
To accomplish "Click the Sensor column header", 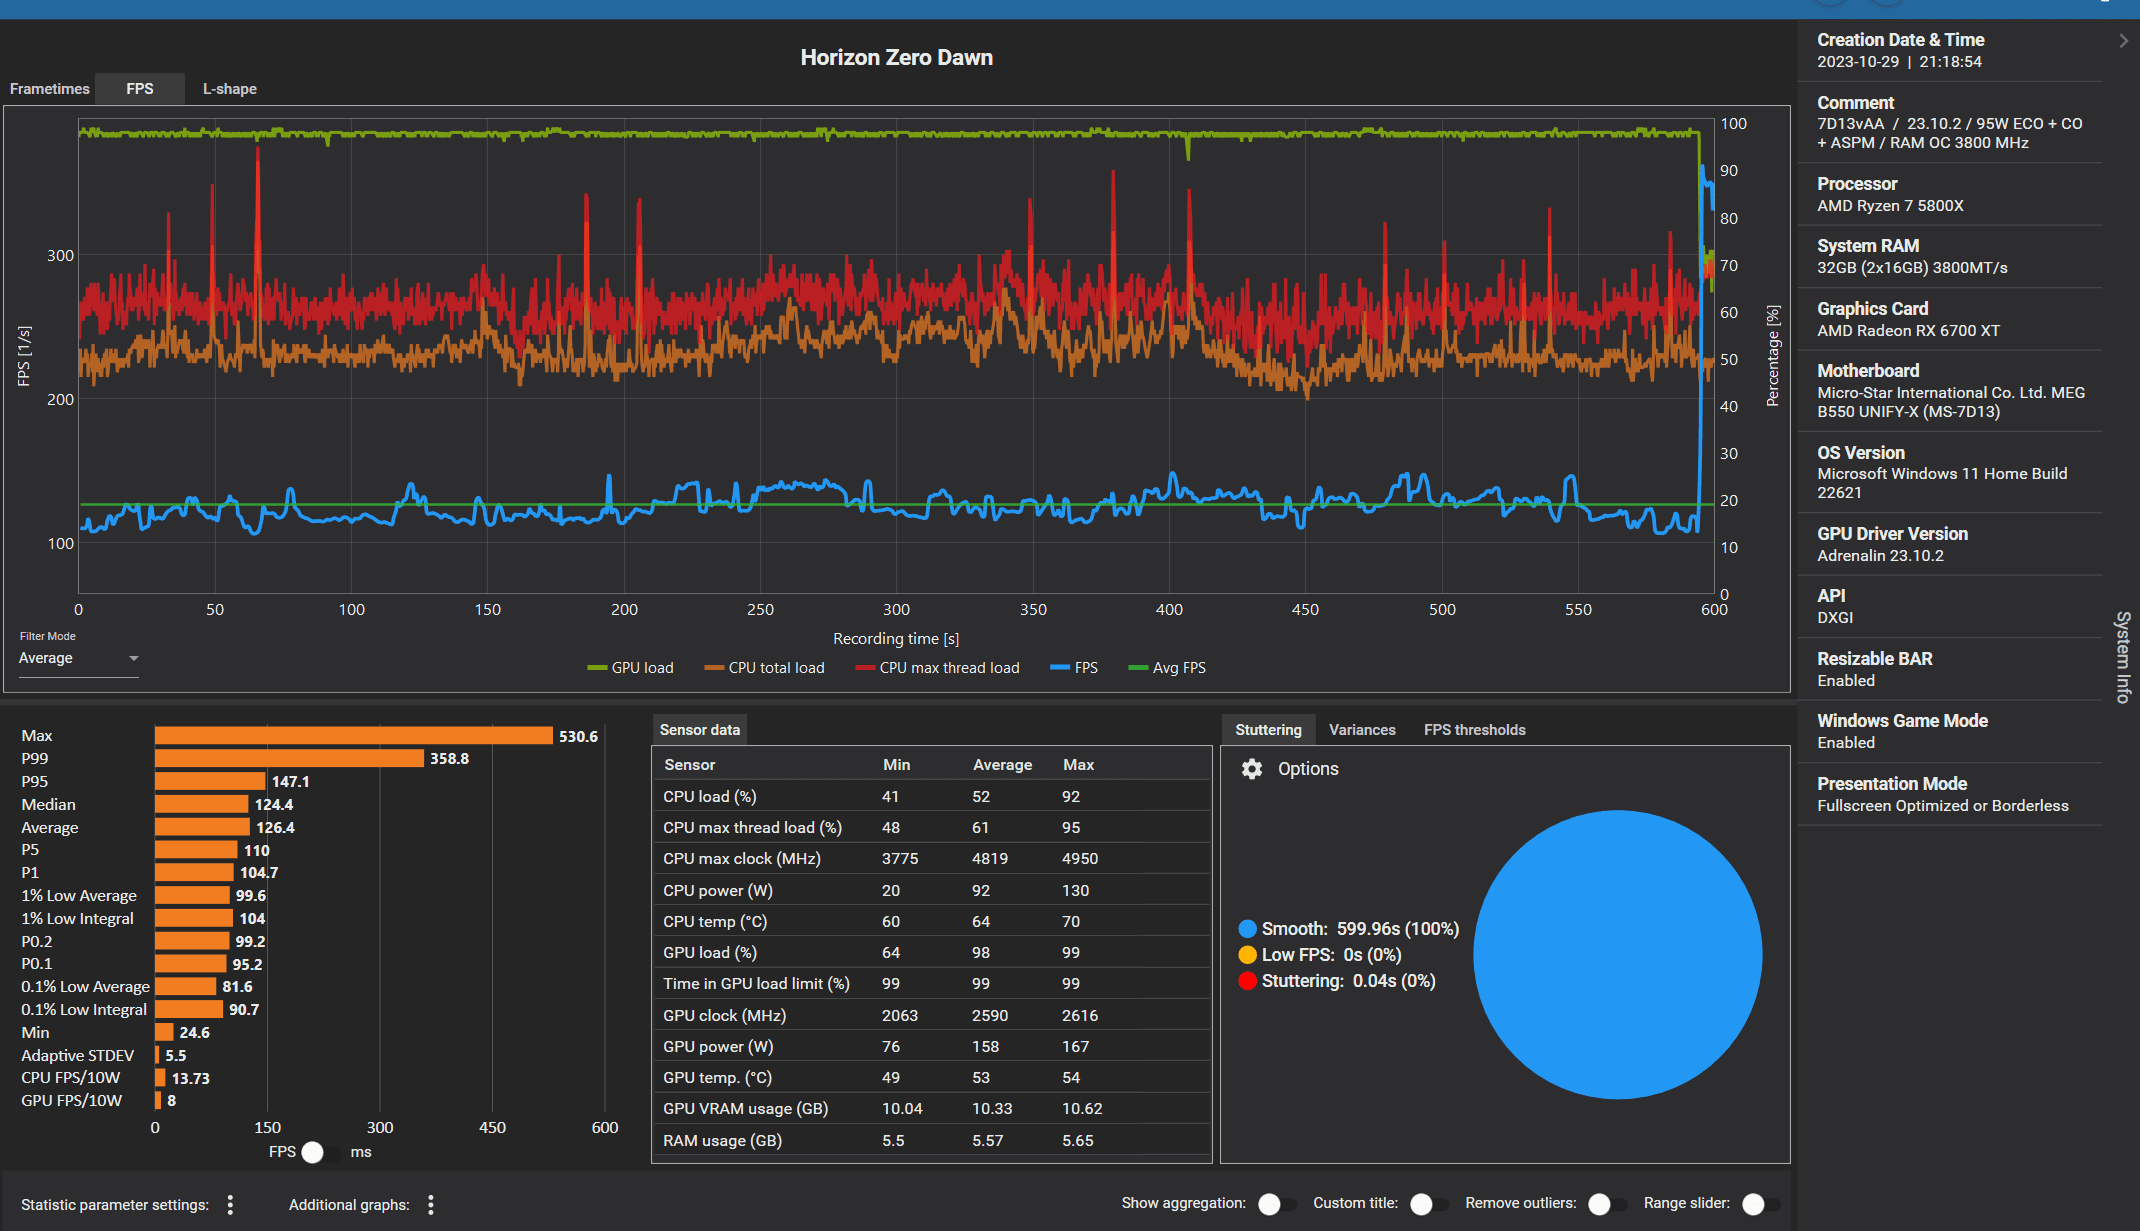I will pos(690,765).
